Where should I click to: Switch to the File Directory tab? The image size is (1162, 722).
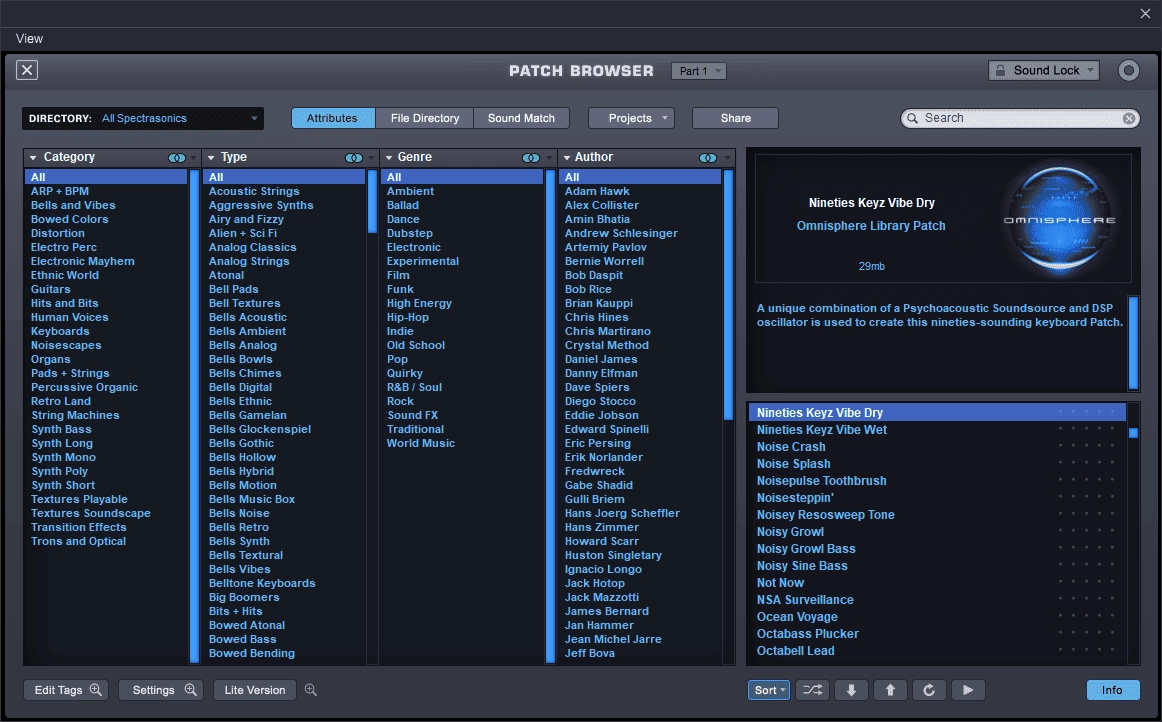(425, 119)
